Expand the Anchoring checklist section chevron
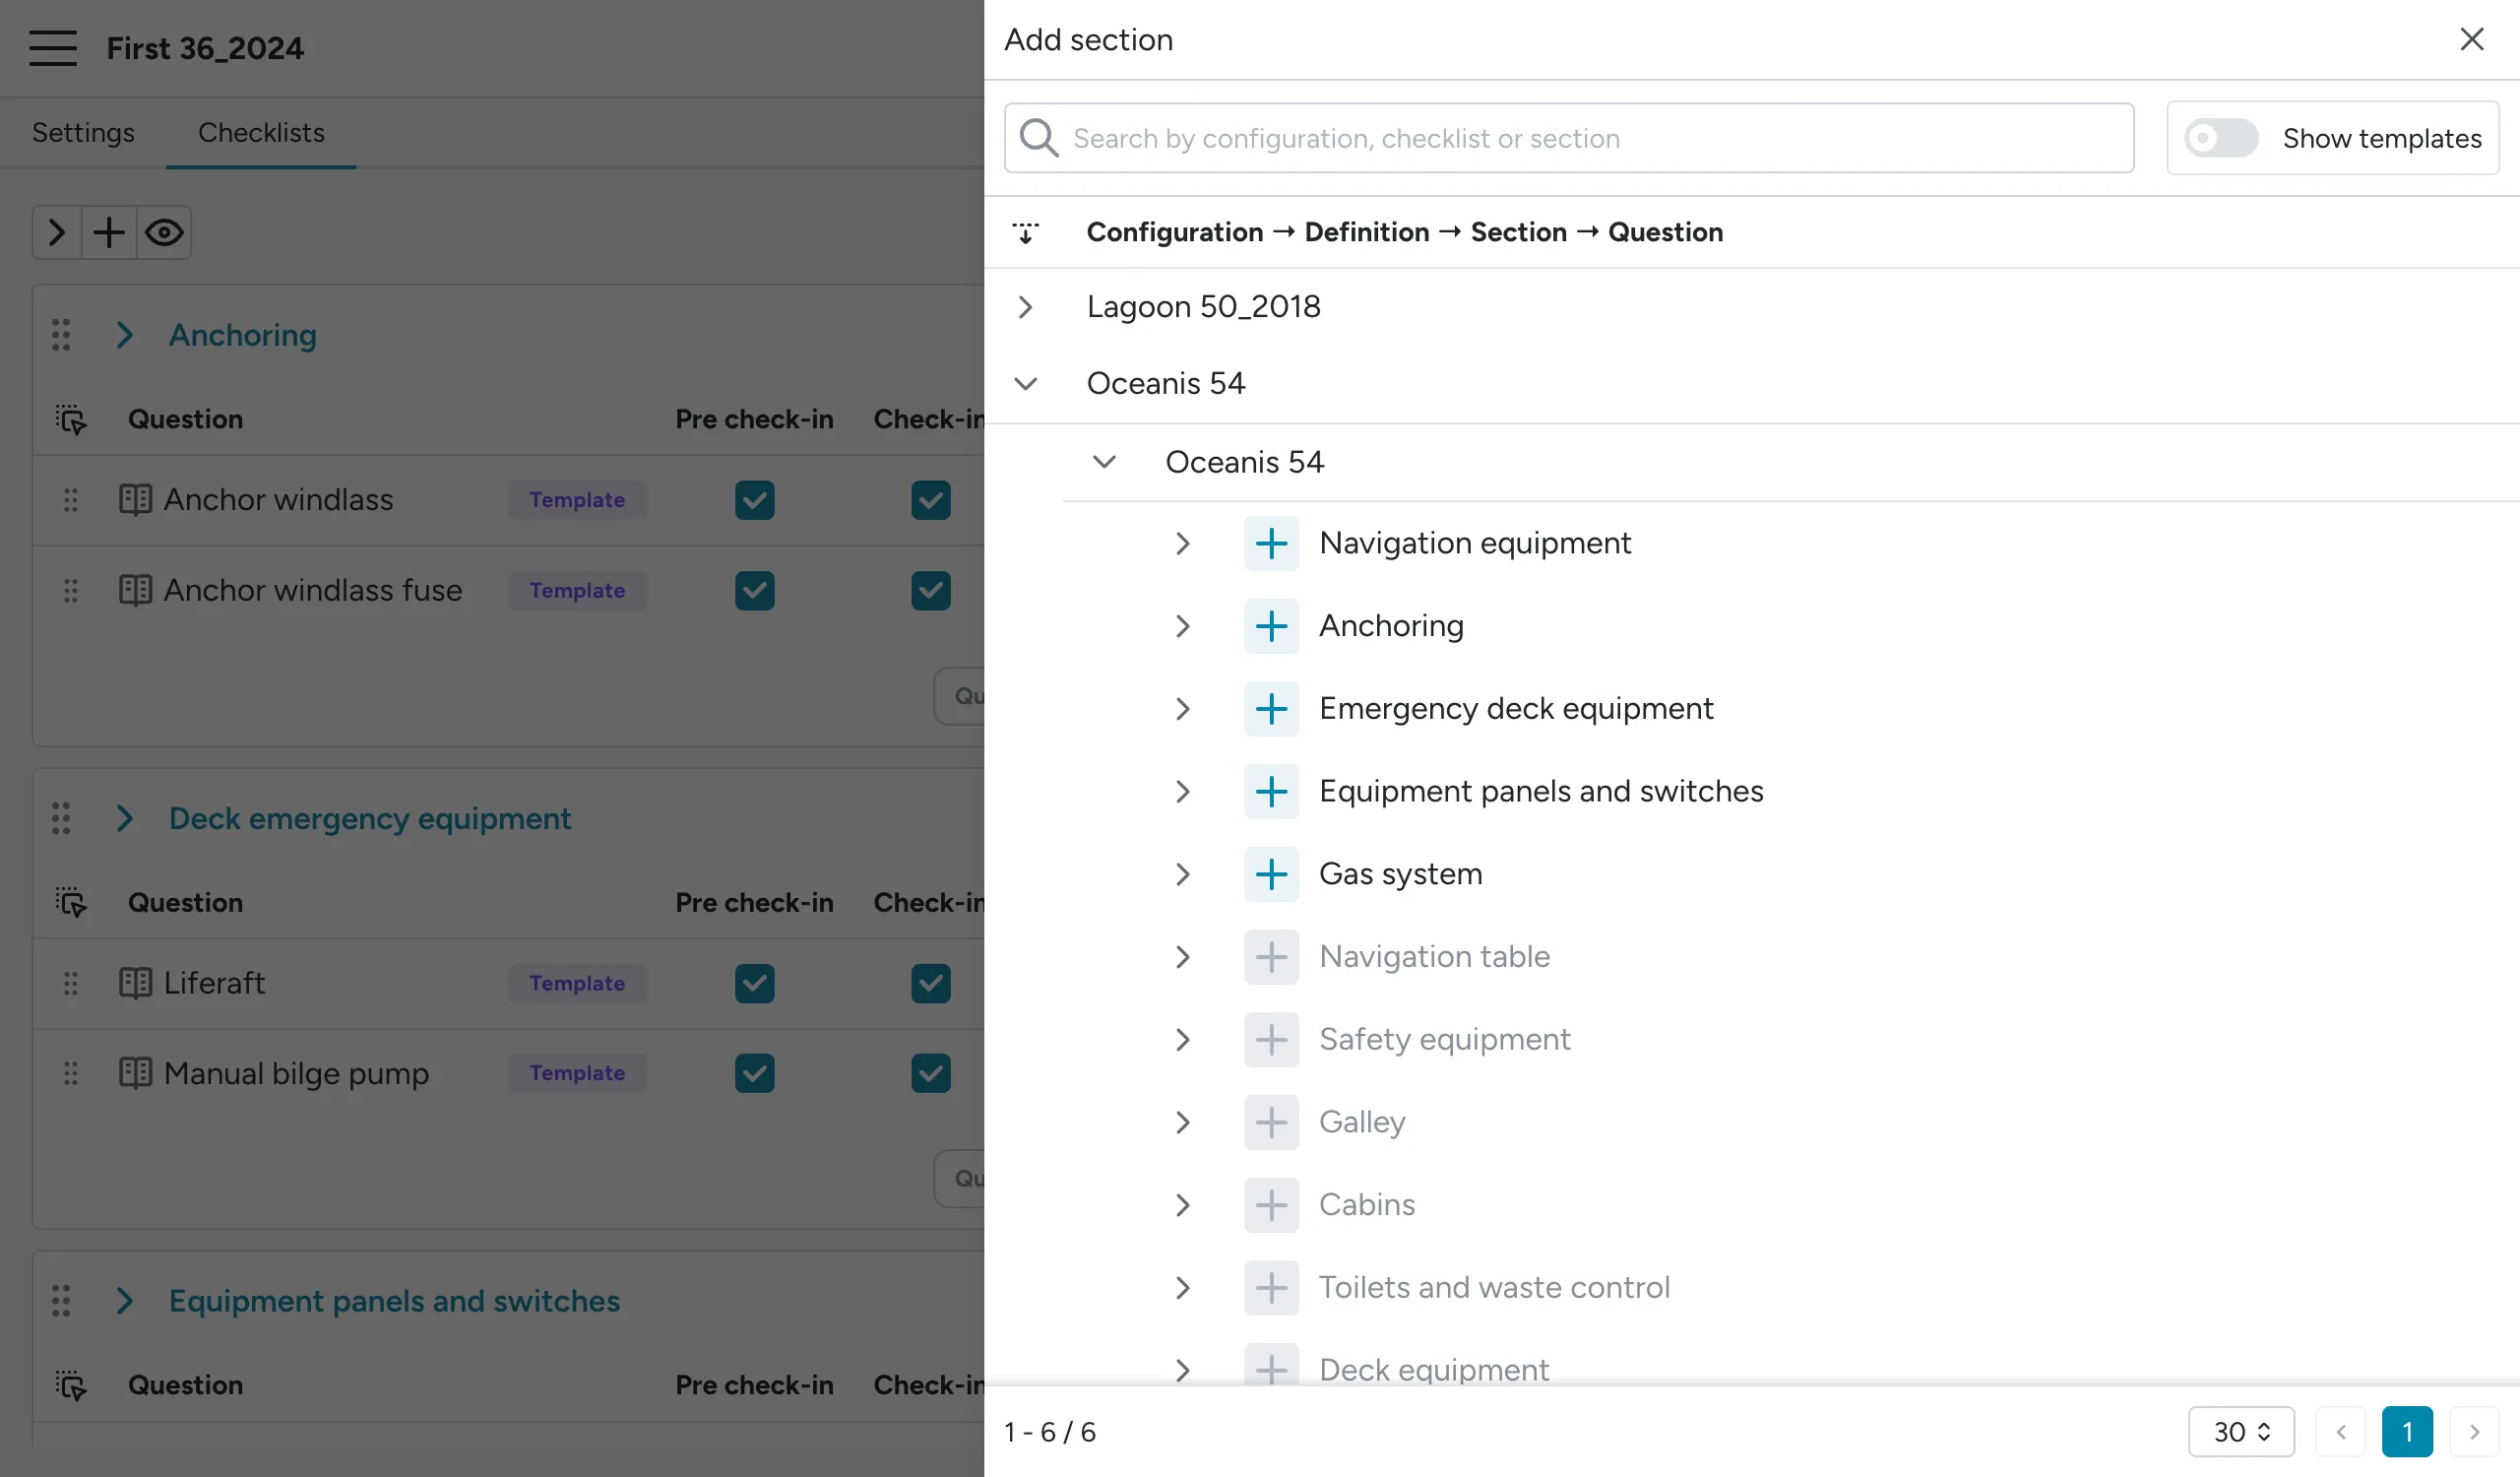2520x1477 pixels. pyautogui.click(x=124, y=335)
